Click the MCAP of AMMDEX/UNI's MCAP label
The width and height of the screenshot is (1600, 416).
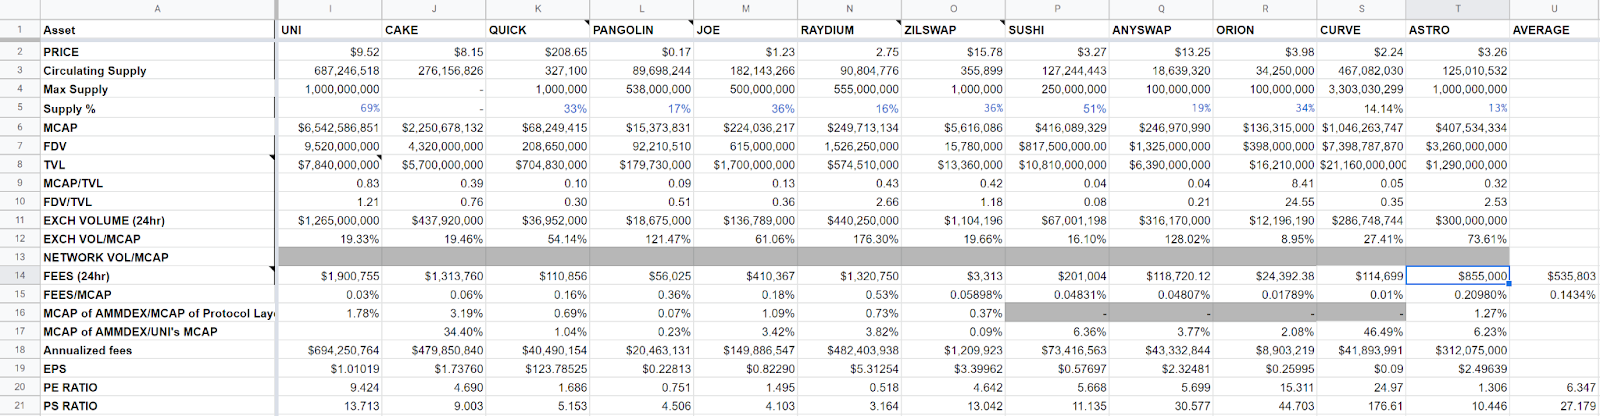(x=157, y=332)
